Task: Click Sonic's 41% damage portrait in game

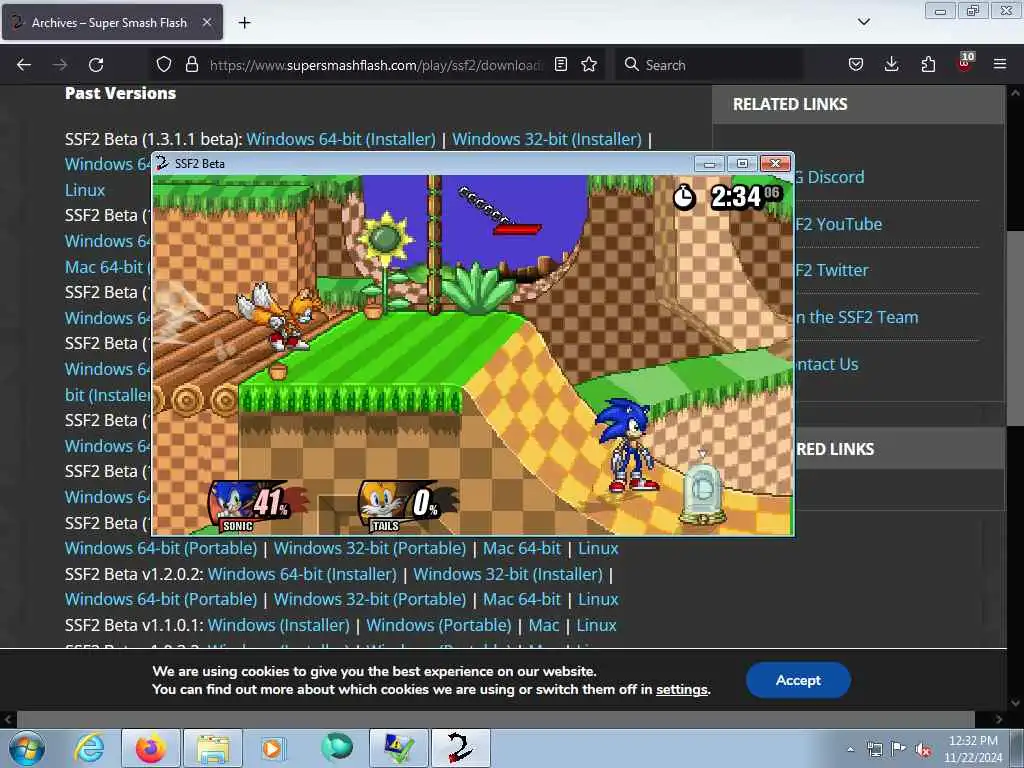Action: pyautogui.click(x=256, y=507)
